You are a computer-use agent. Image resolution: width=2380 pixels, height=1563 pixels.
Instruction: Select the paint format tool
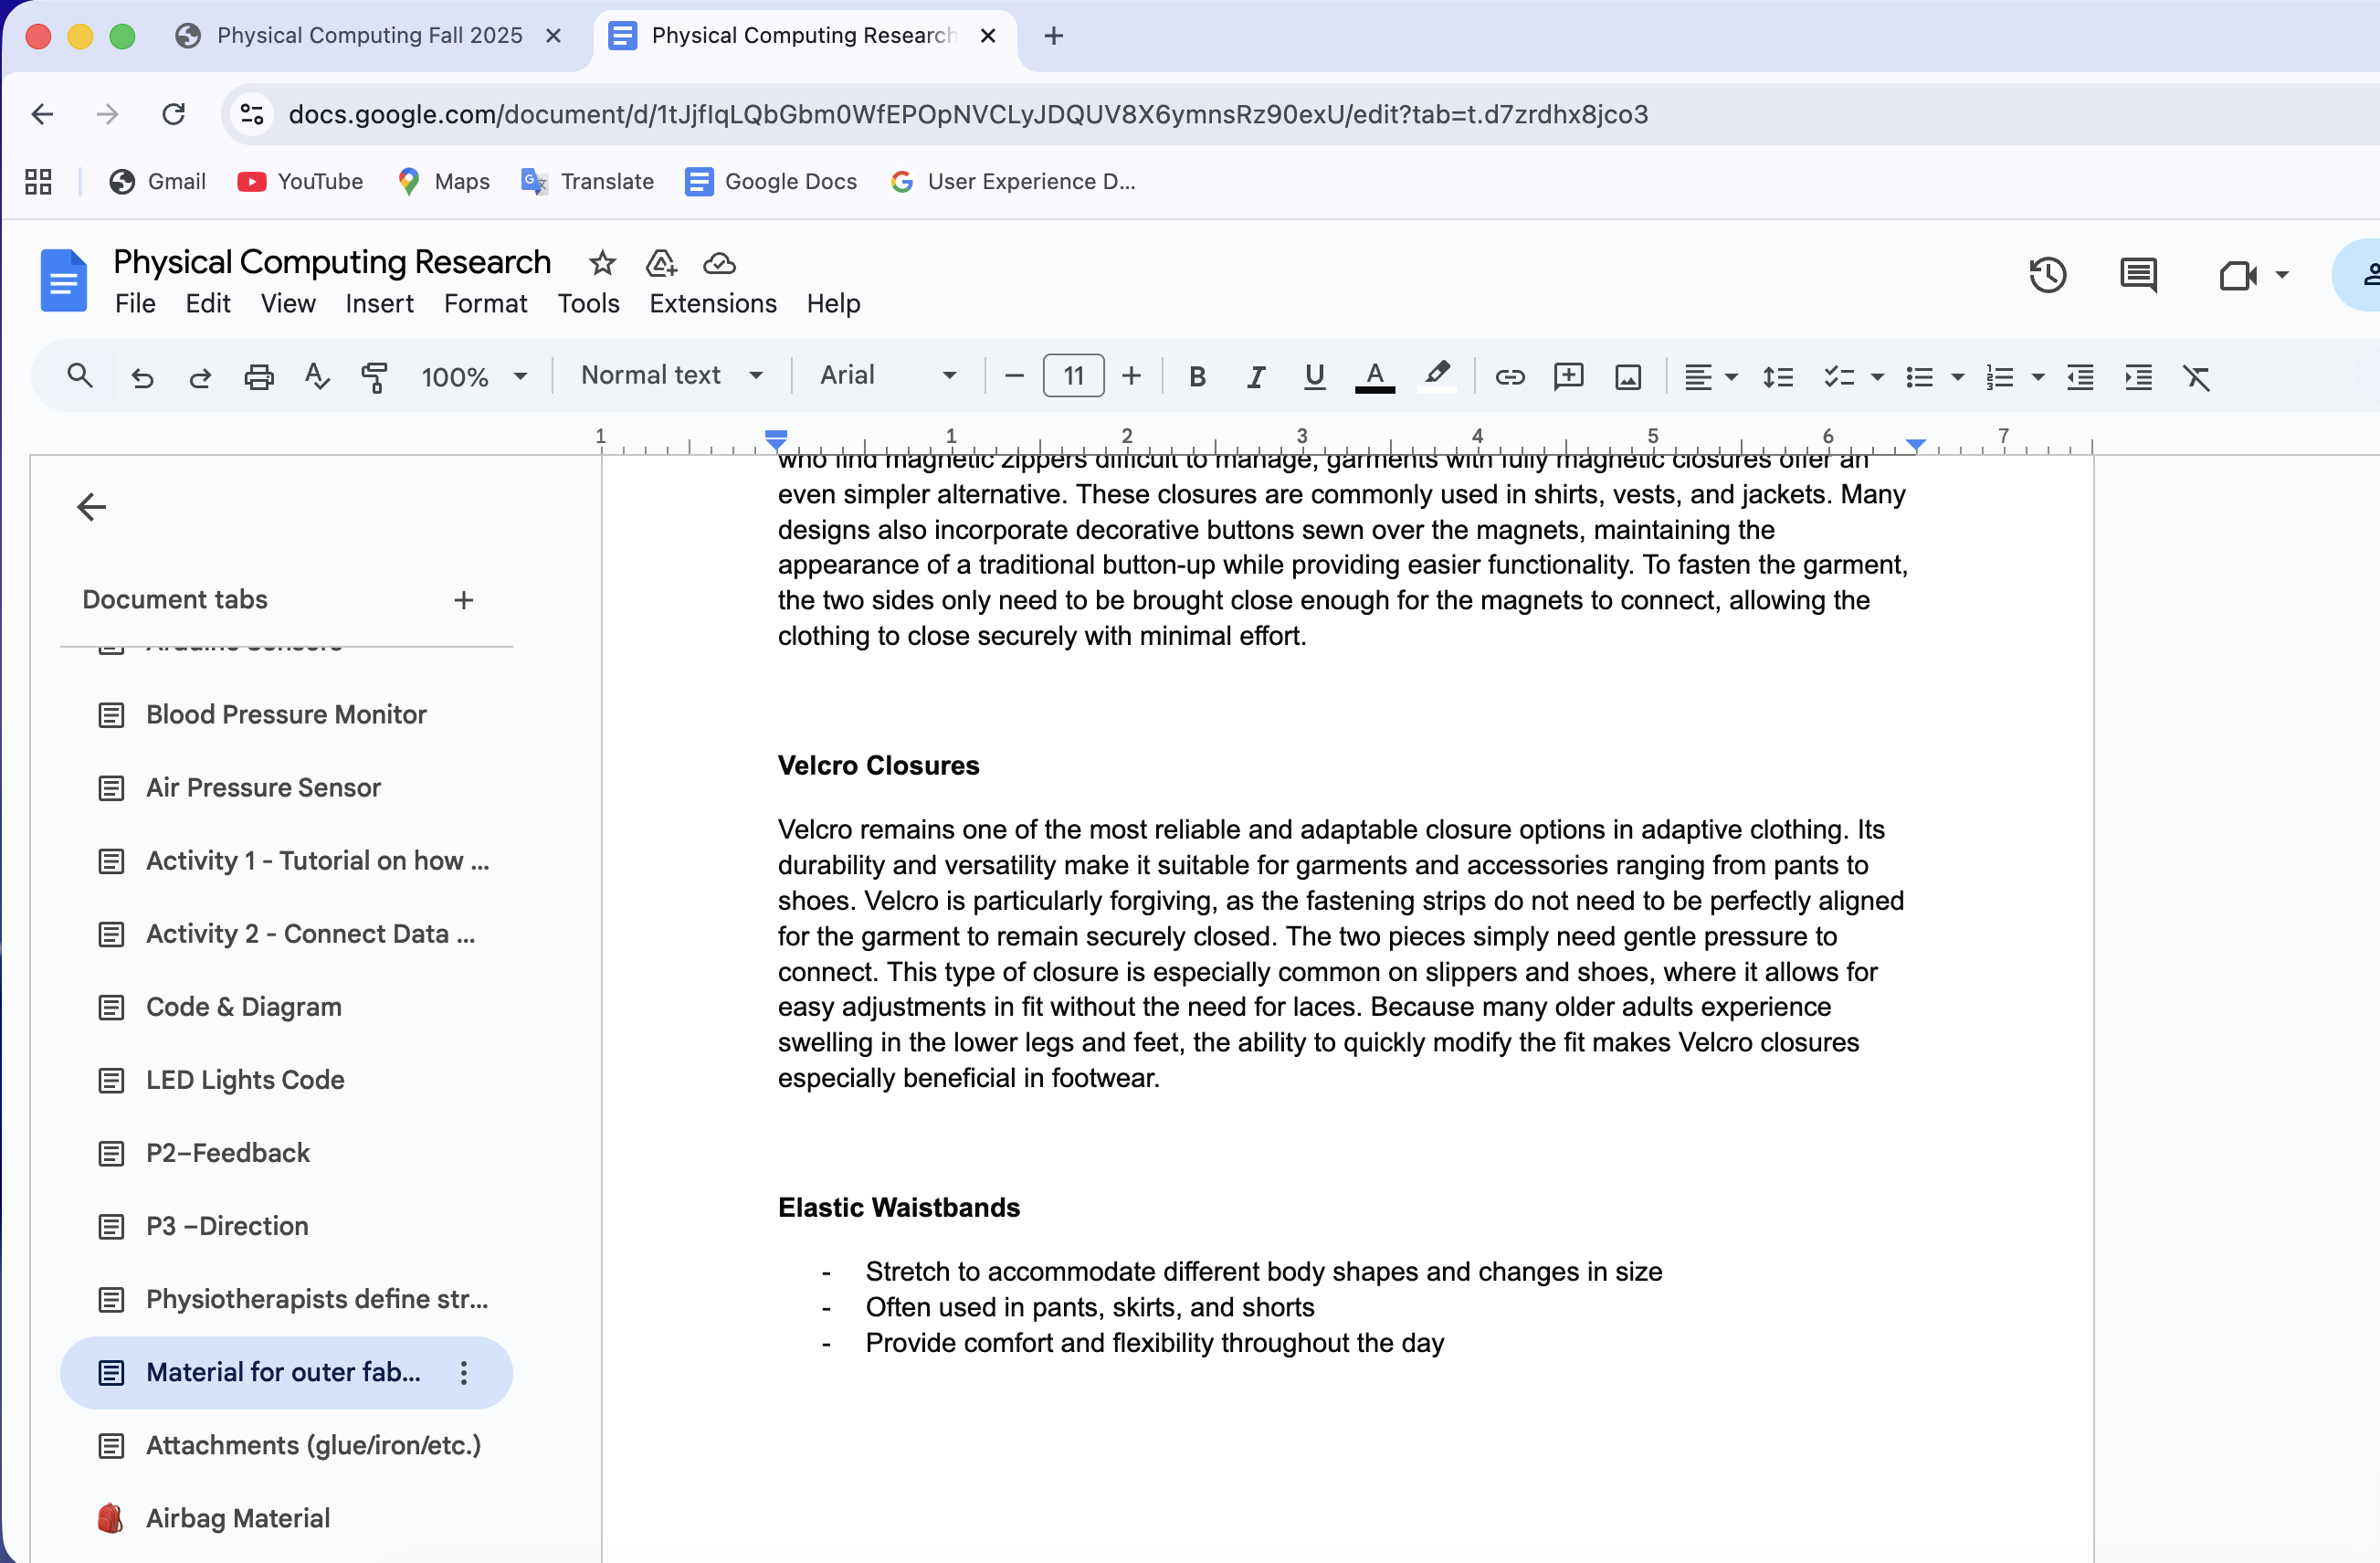374,377
